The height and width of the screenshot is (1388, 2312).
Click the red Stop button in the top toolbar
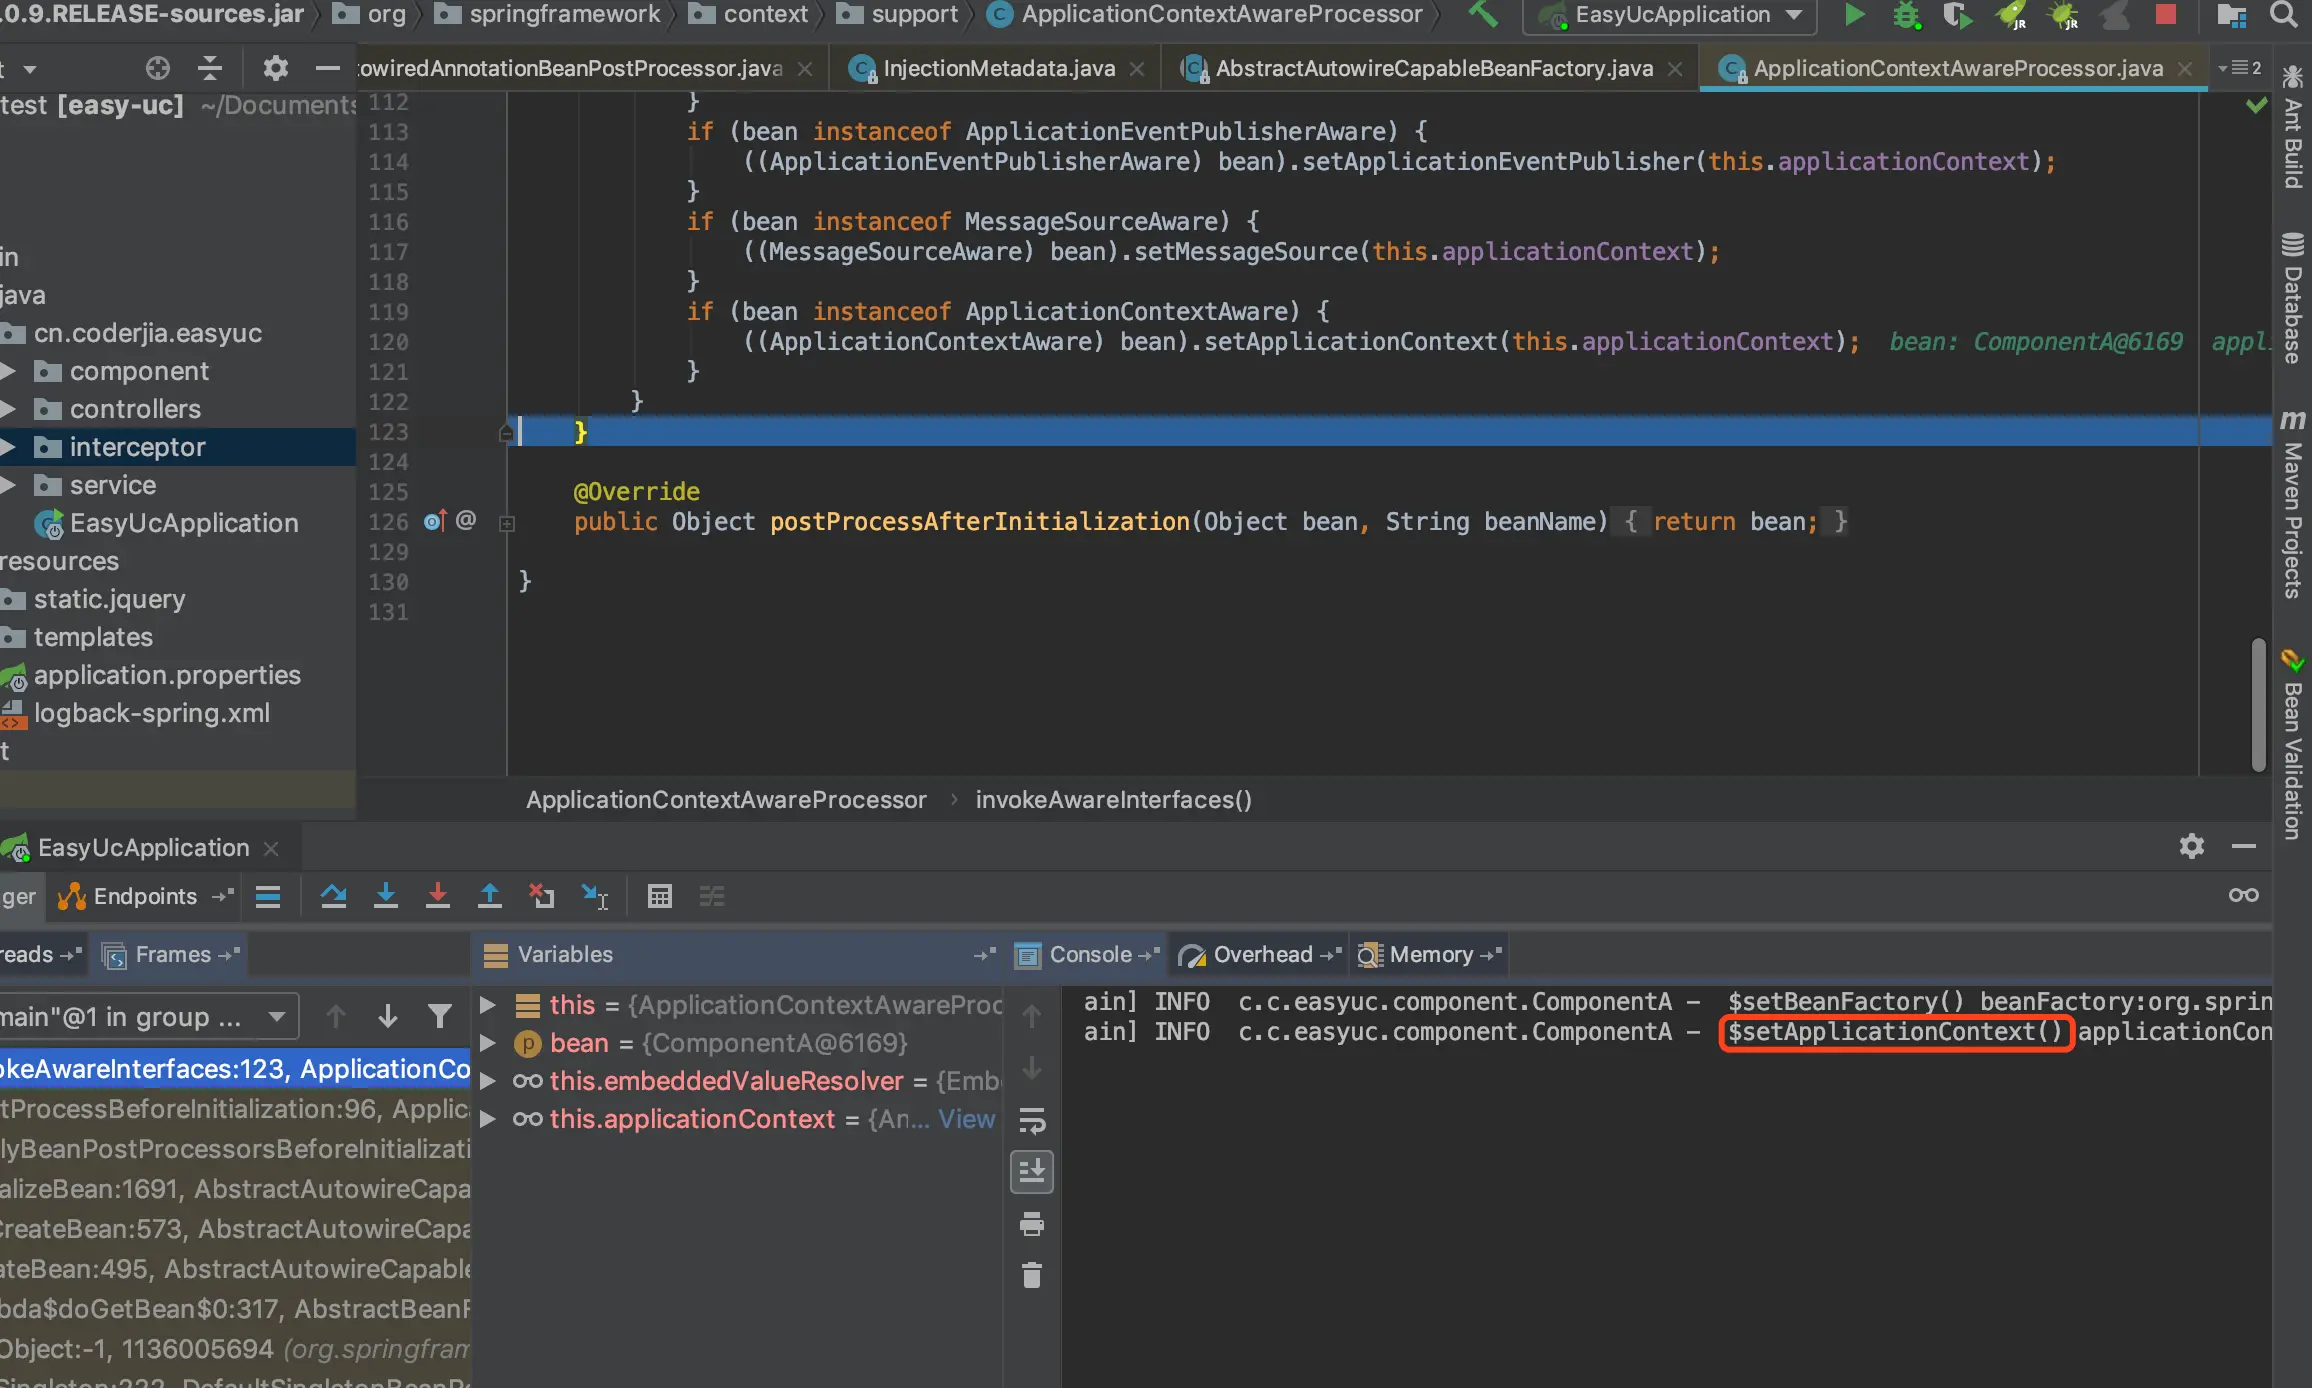pyautogui.click(x=2166, y=15)
